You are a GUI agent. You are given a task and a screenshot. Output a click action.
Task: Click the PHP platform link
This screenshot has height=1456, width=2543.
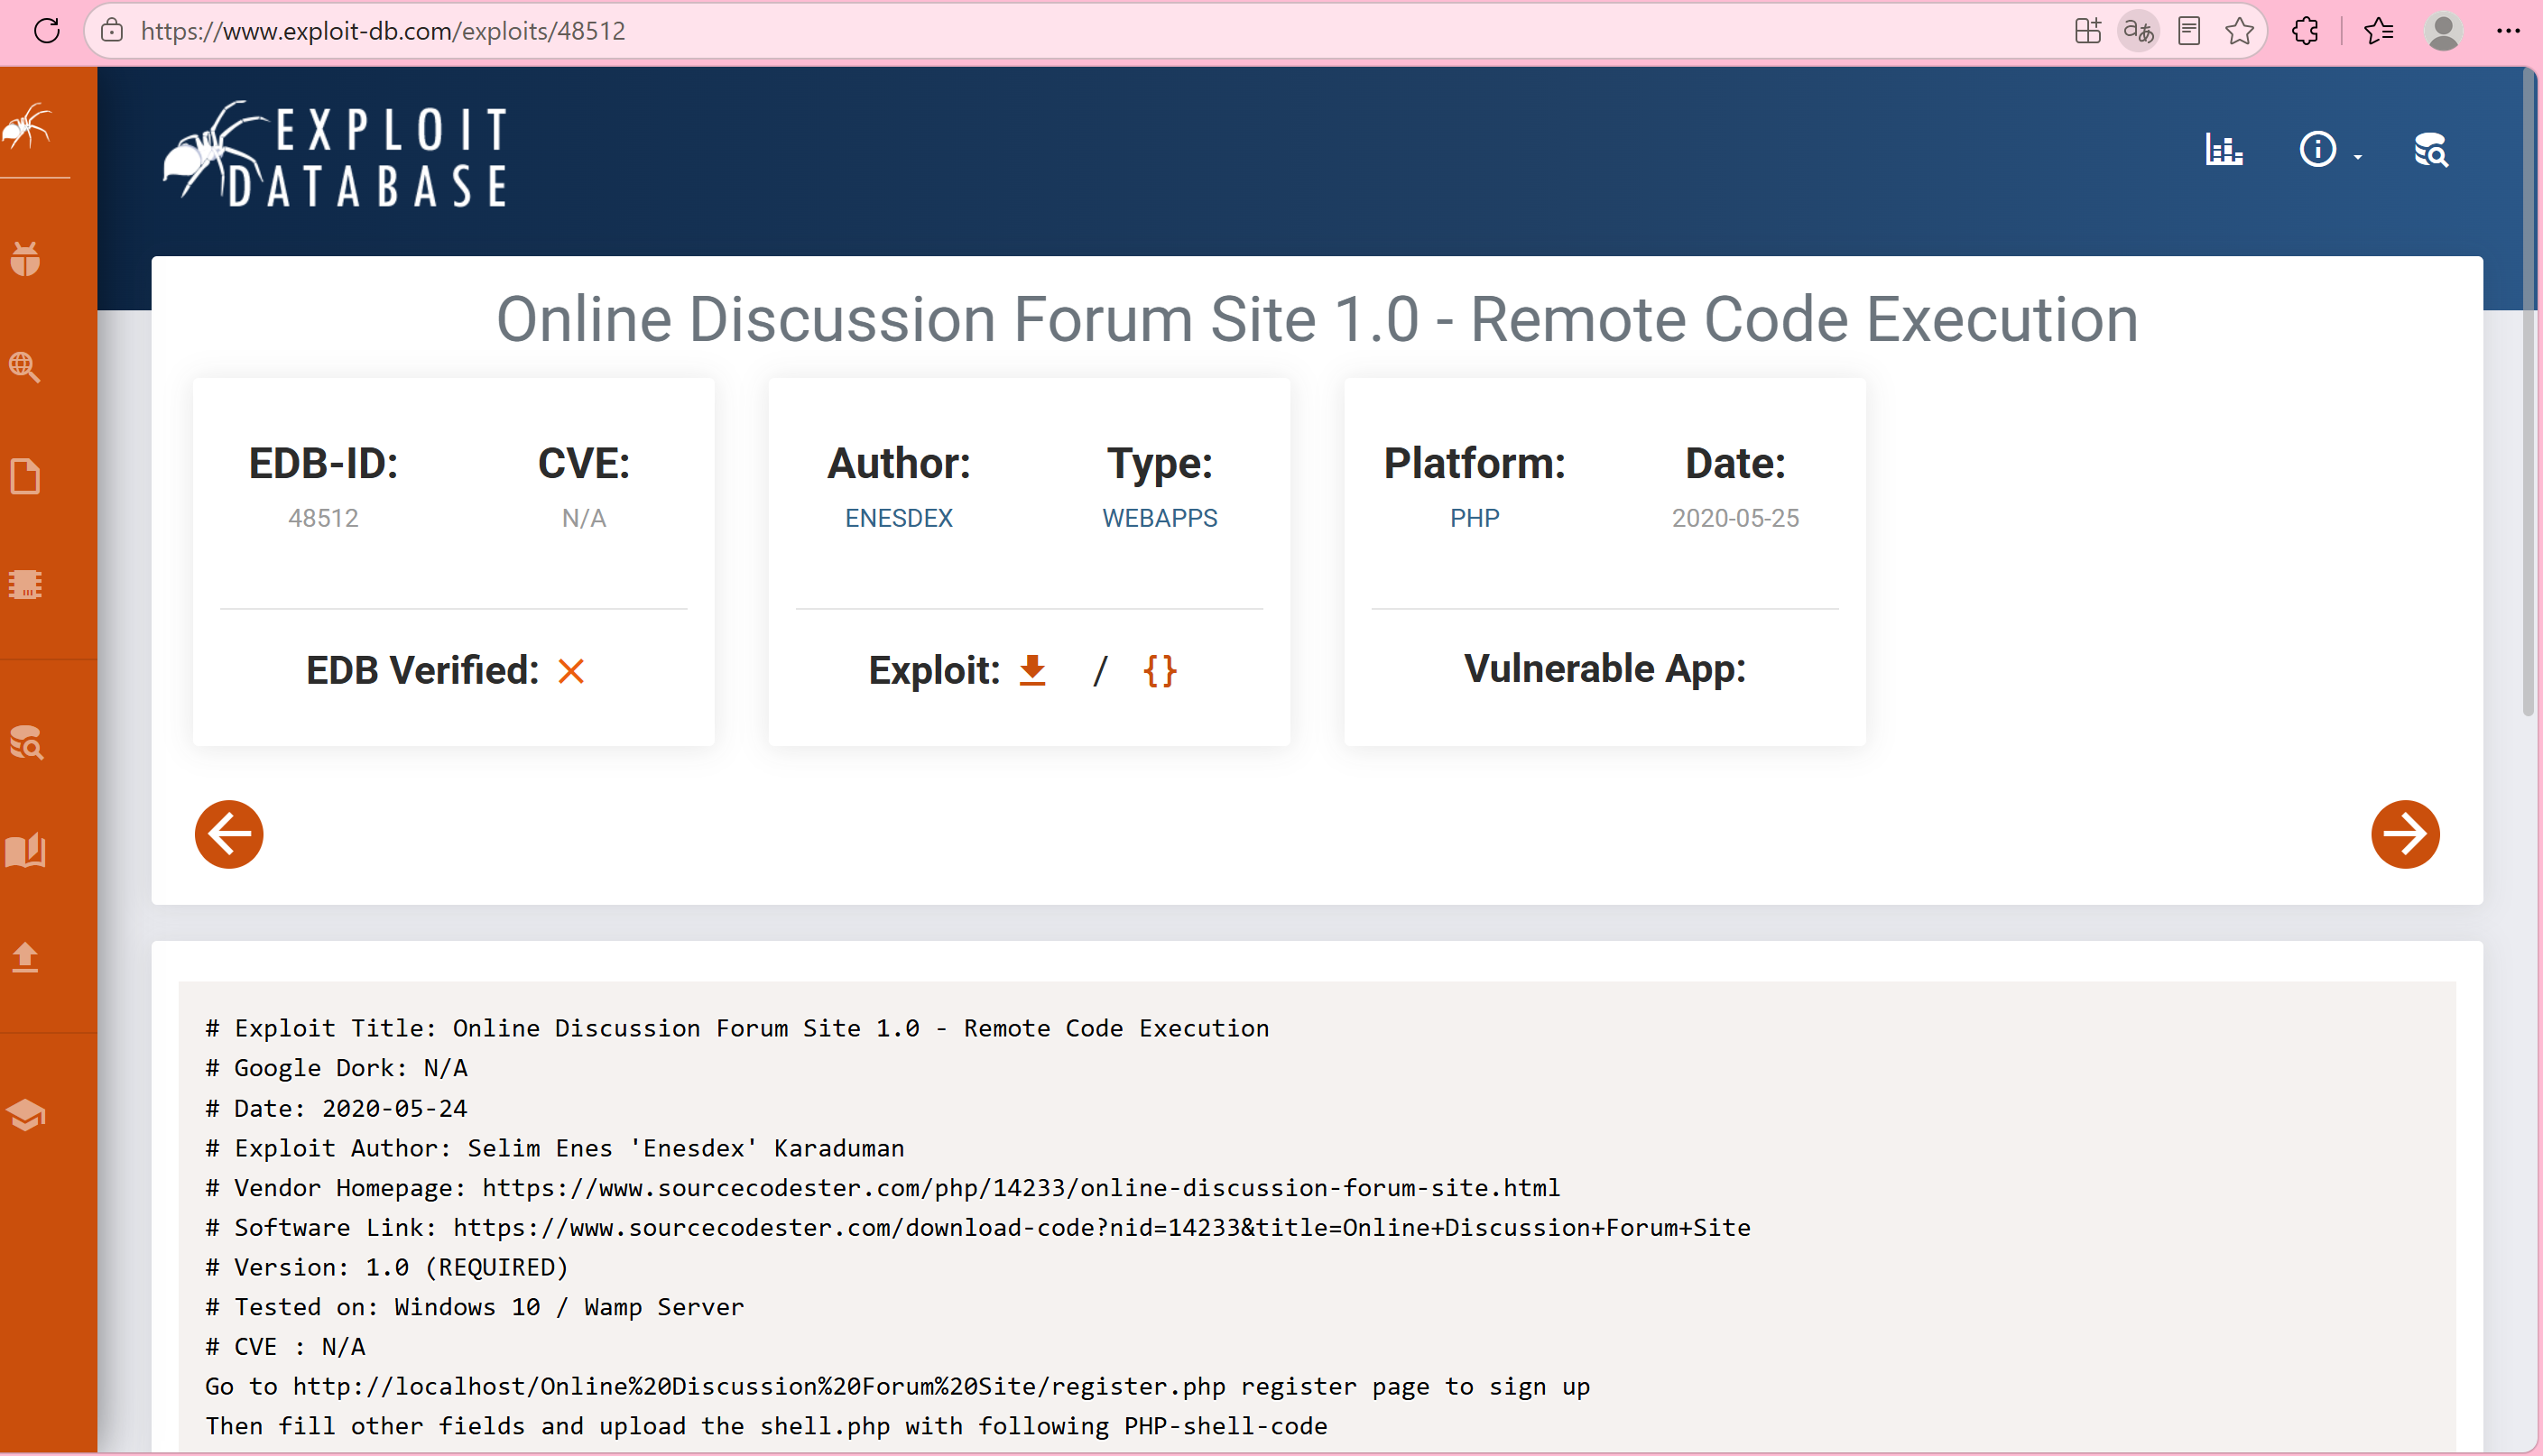click(1474, 518)
